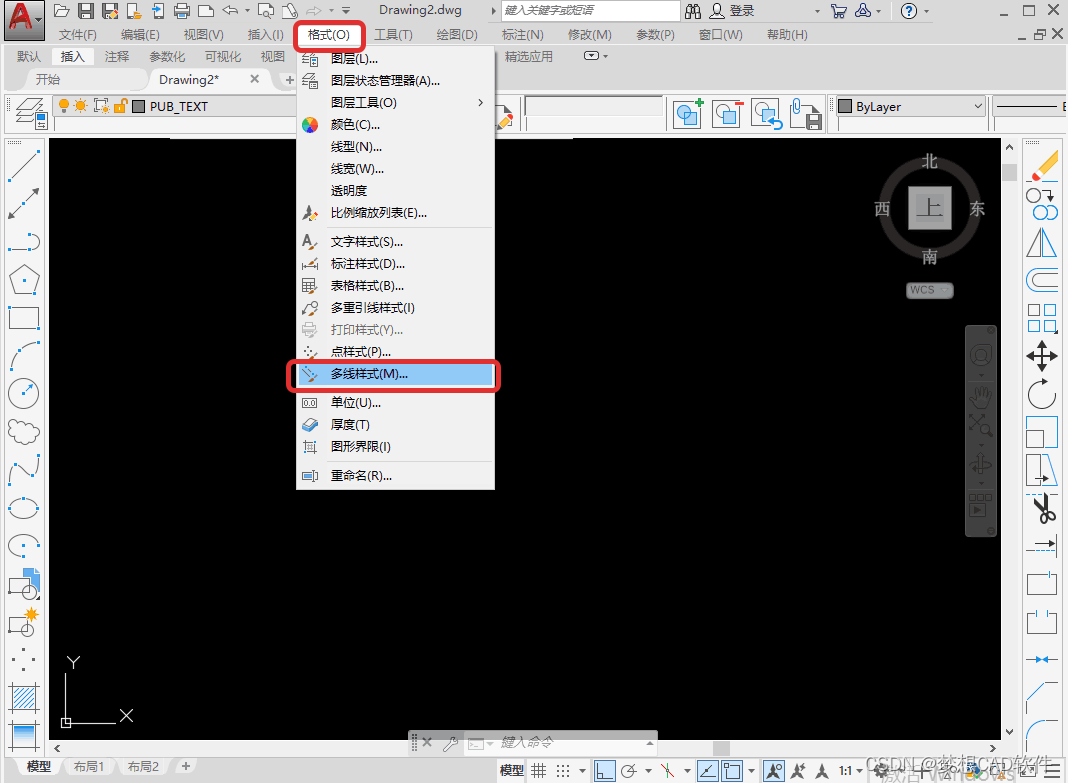Select the Trim scissors tool
This screenshot has height=783, width=1068.
pyautogui.click(x=1042, y=509)
